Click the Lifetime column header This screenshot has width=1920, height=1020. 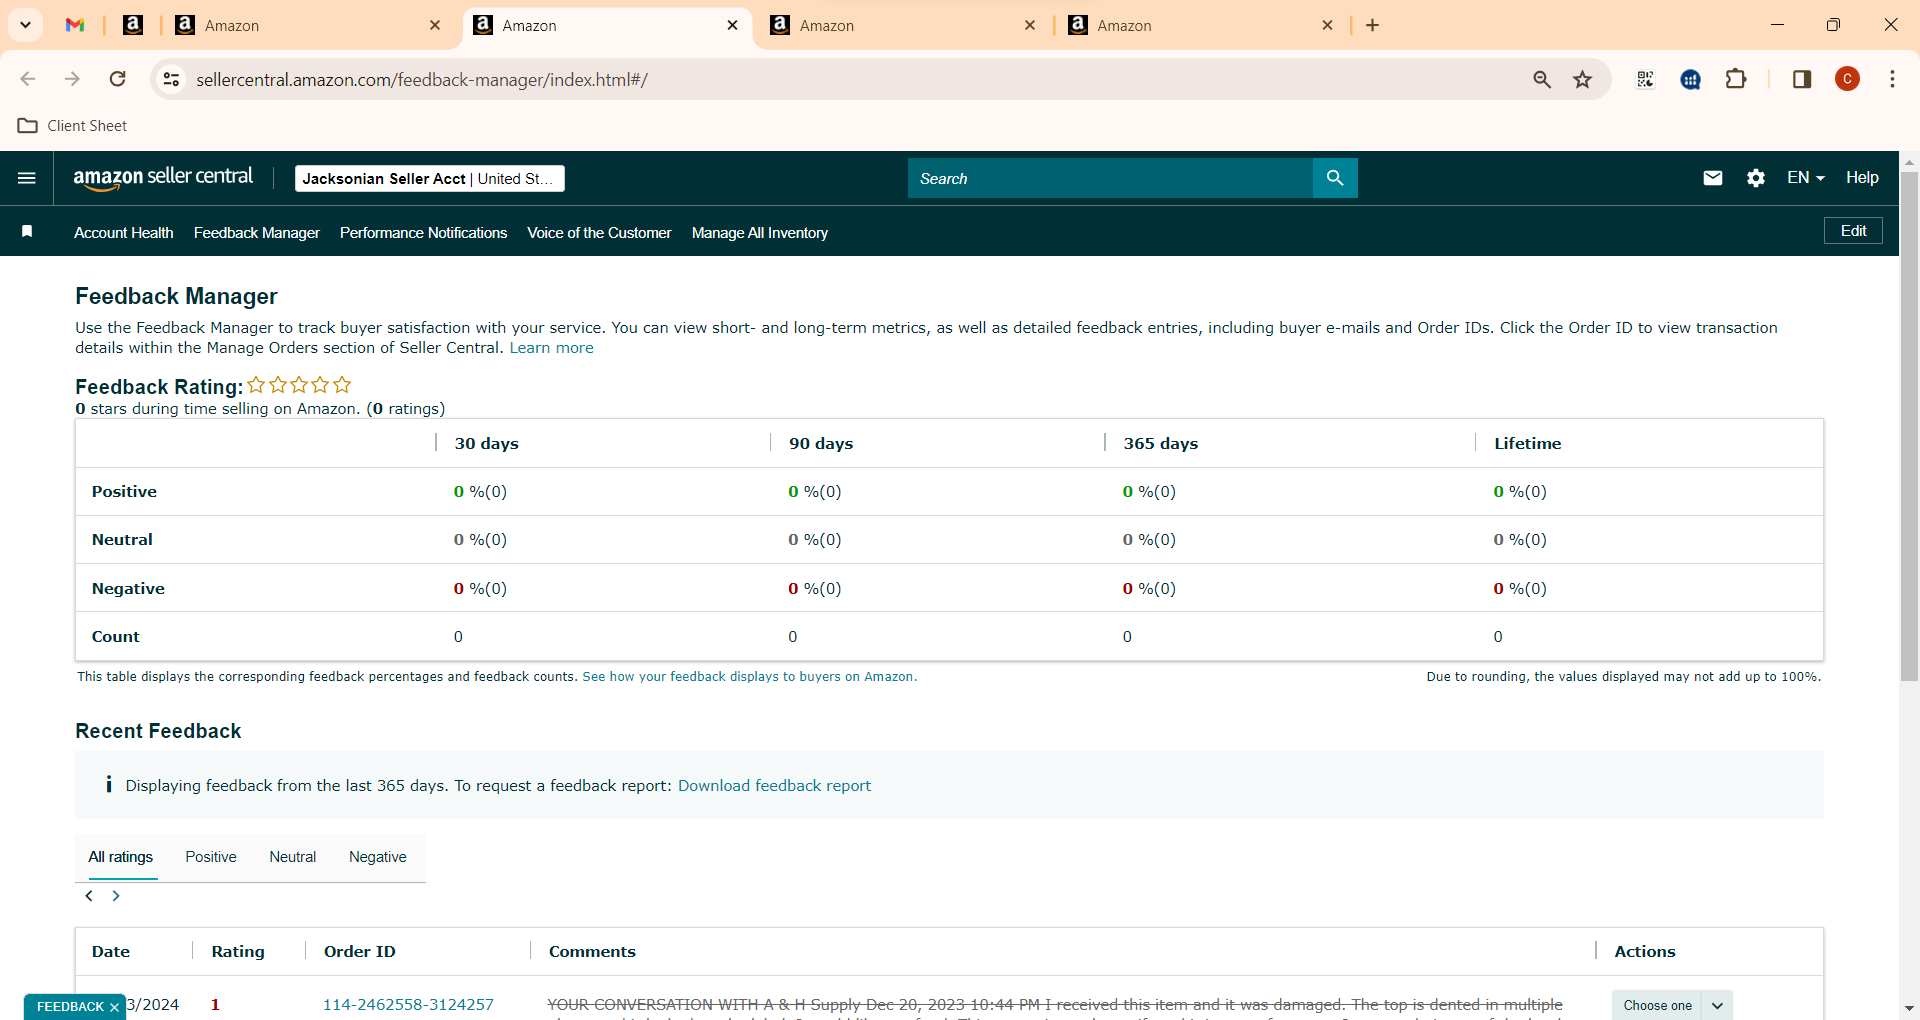pos(1527,443)
